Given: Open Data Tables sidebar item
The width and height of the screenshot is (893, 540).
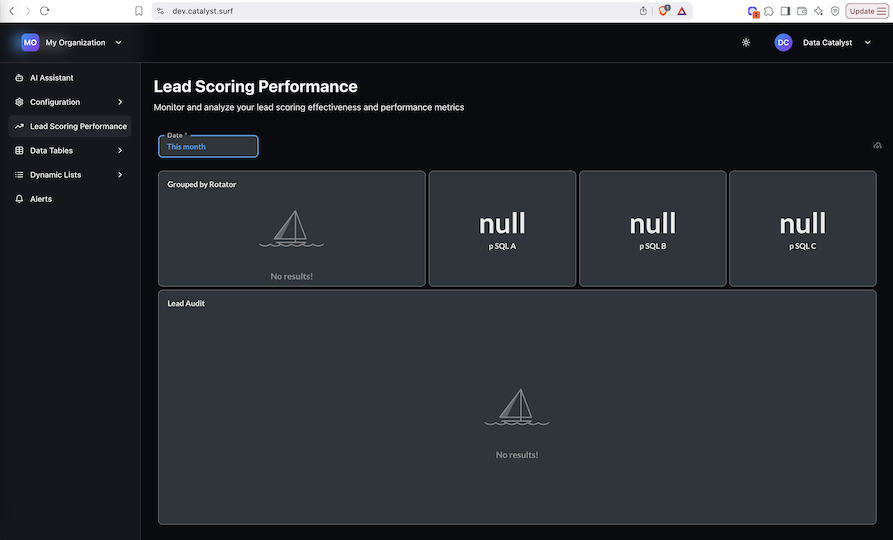Looking at the screenshot, I should point(69,150).
